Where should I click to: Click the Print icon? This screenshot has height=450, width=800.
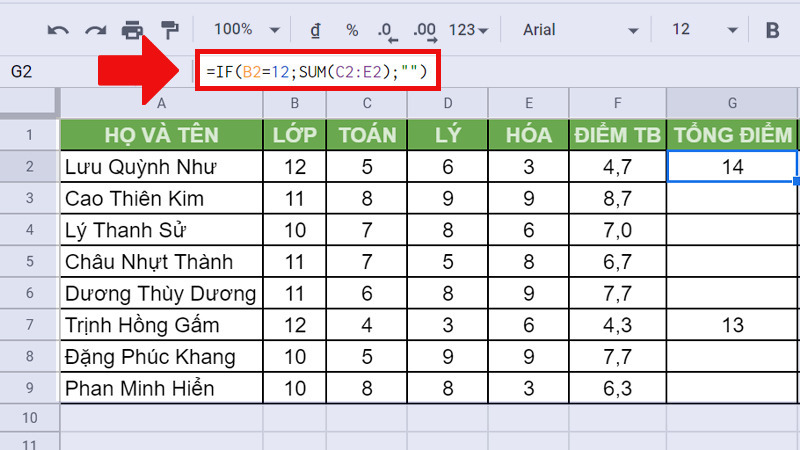coord(132,30)
